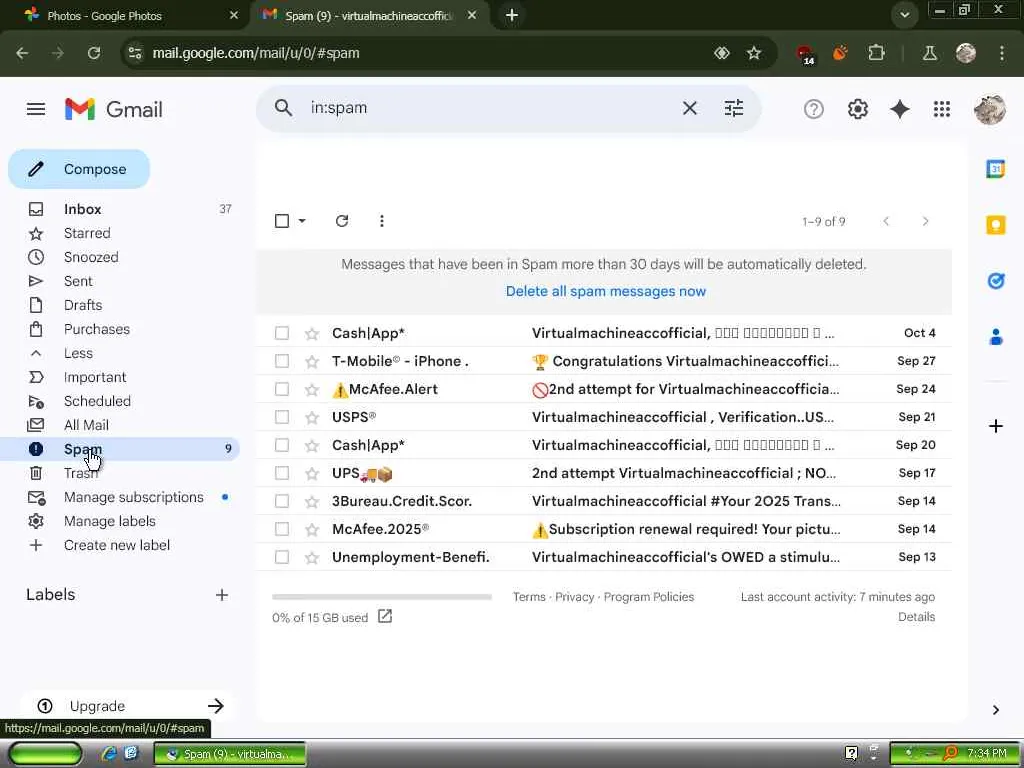Star the USPS email

pyautogui.click(x=312, y=417)
